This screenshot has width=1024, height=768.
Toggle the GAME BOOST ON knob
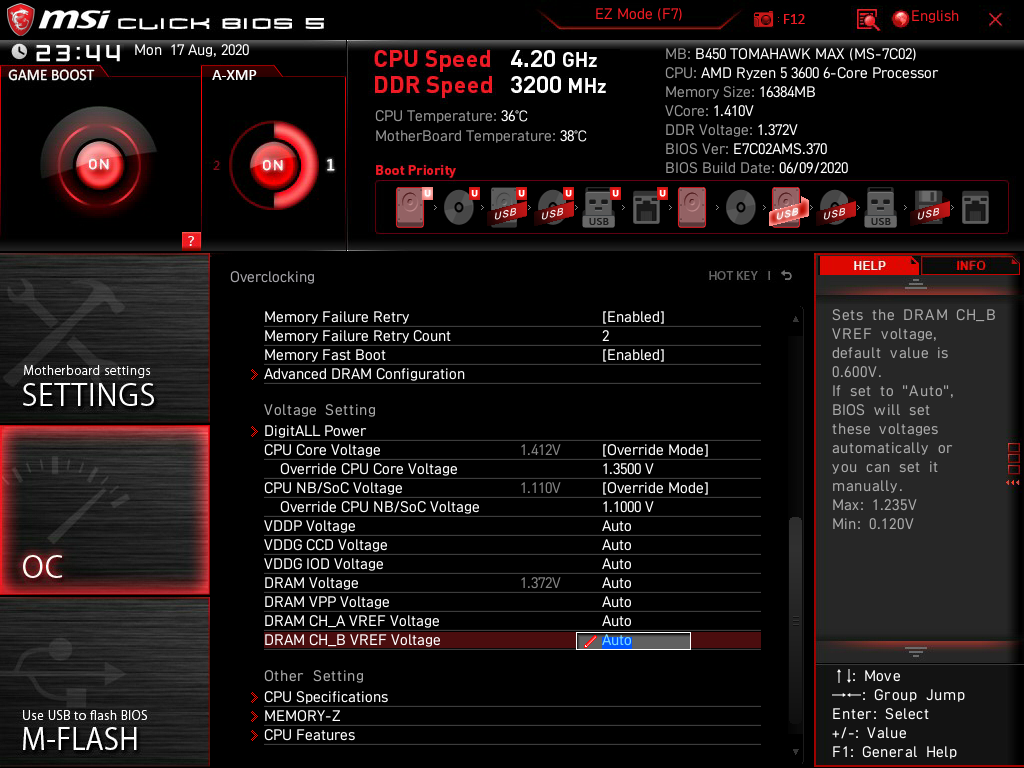click(99, 164)
